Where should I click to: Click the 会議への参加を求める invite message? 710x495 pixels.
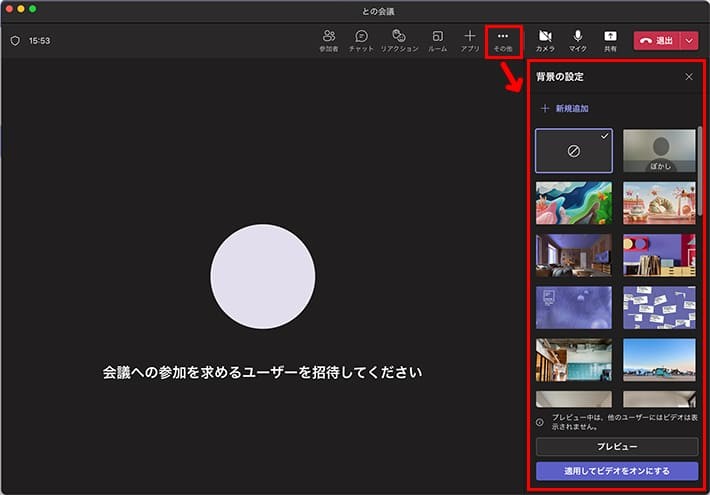click(x=262, y=372)
